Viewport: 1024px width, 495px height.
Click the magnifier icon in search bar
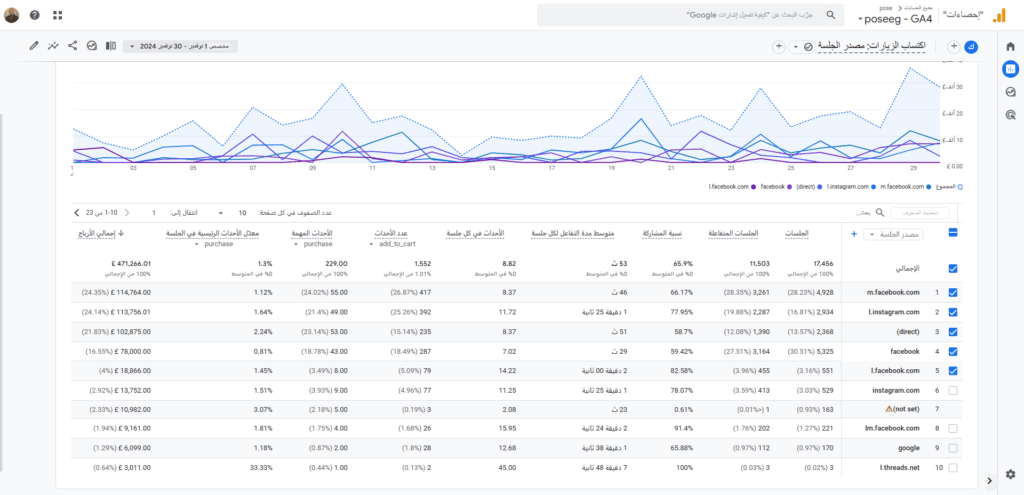[831, 14]
